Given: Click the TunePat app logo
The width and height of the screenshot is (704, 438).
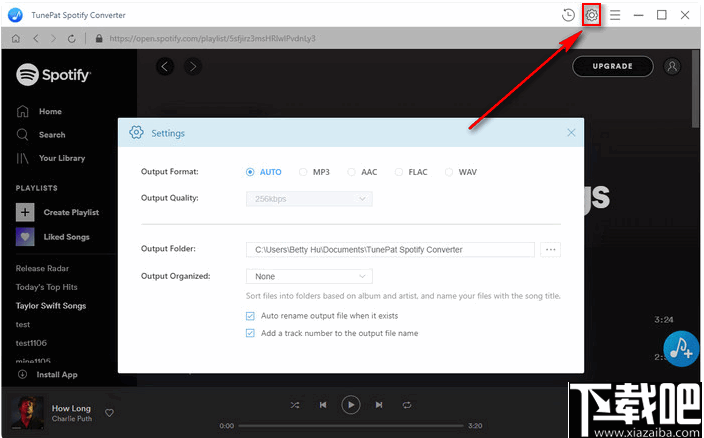Looking at the screenshot, I should coord(15,15).
